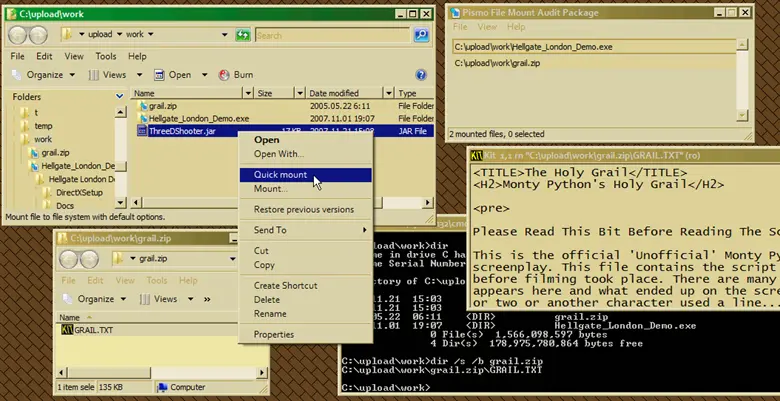Viewport: 780px width, 401px height.
Task: Choose Quick mount from the context menu
Action: pyautogui.click(x=279, y=174)
